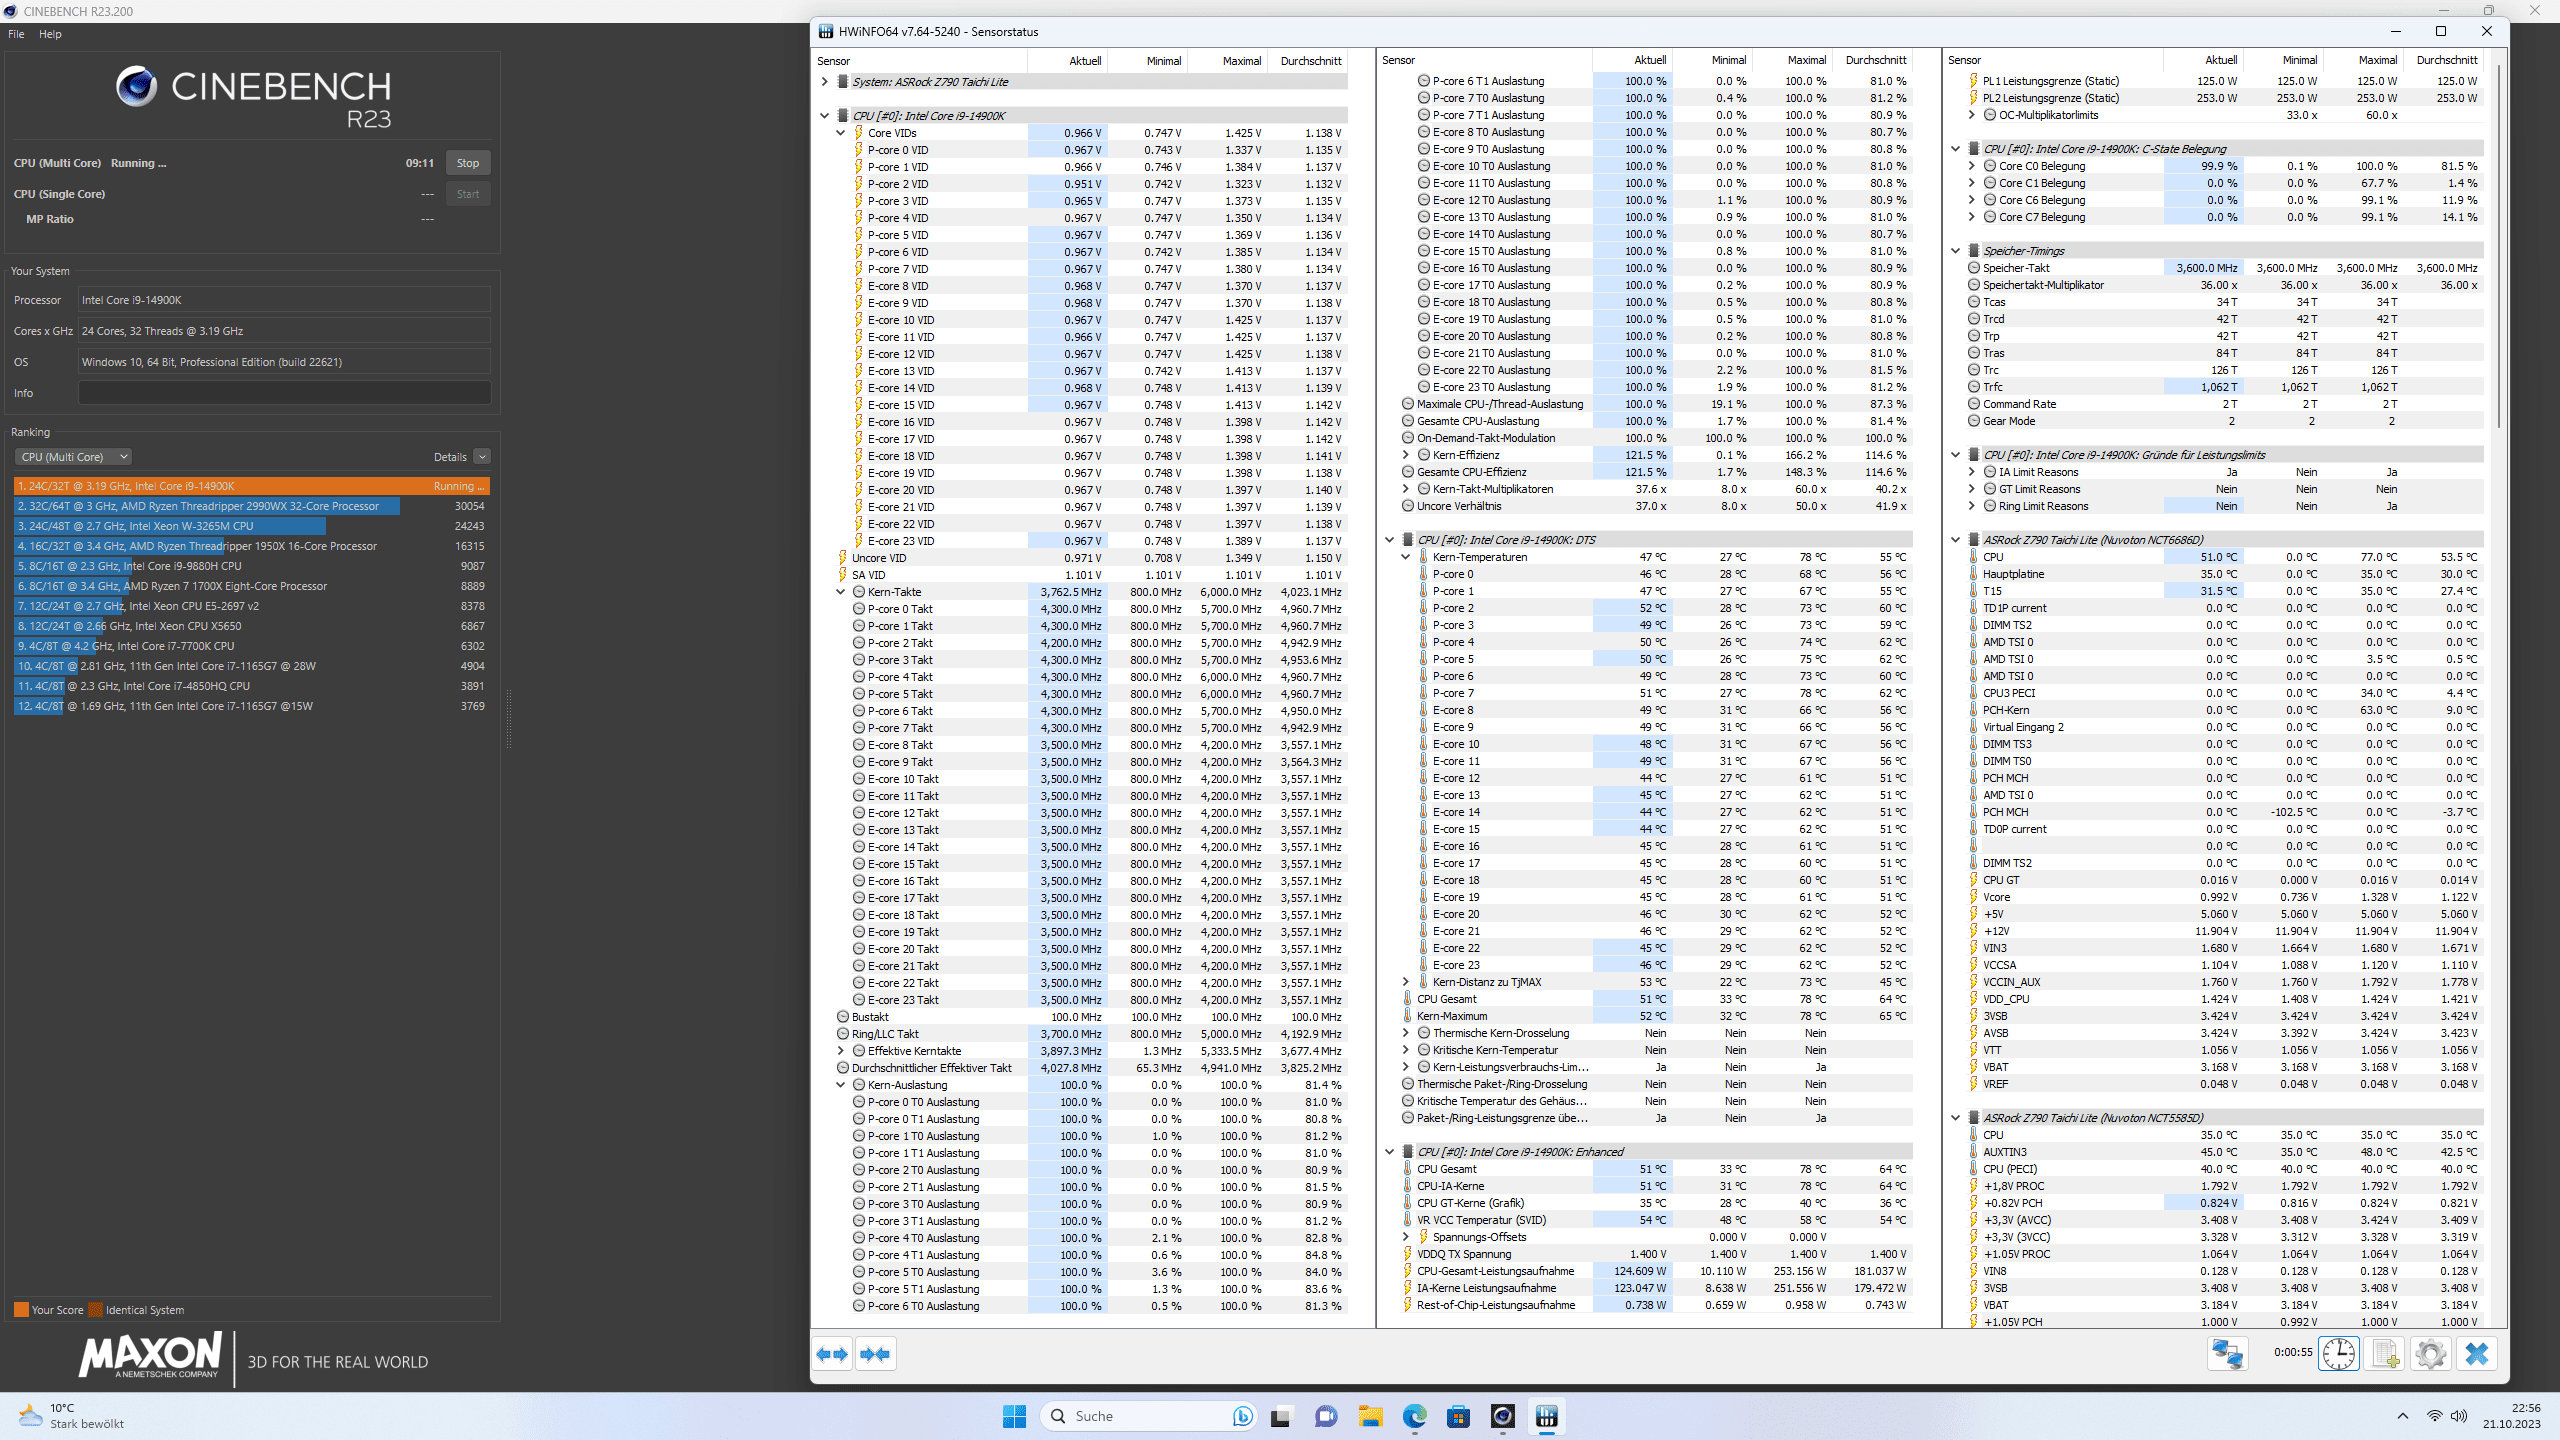Stop the running multi core benchmark
The height and width of the screenshot is (1440, 2560).
[x=467, y=163]
